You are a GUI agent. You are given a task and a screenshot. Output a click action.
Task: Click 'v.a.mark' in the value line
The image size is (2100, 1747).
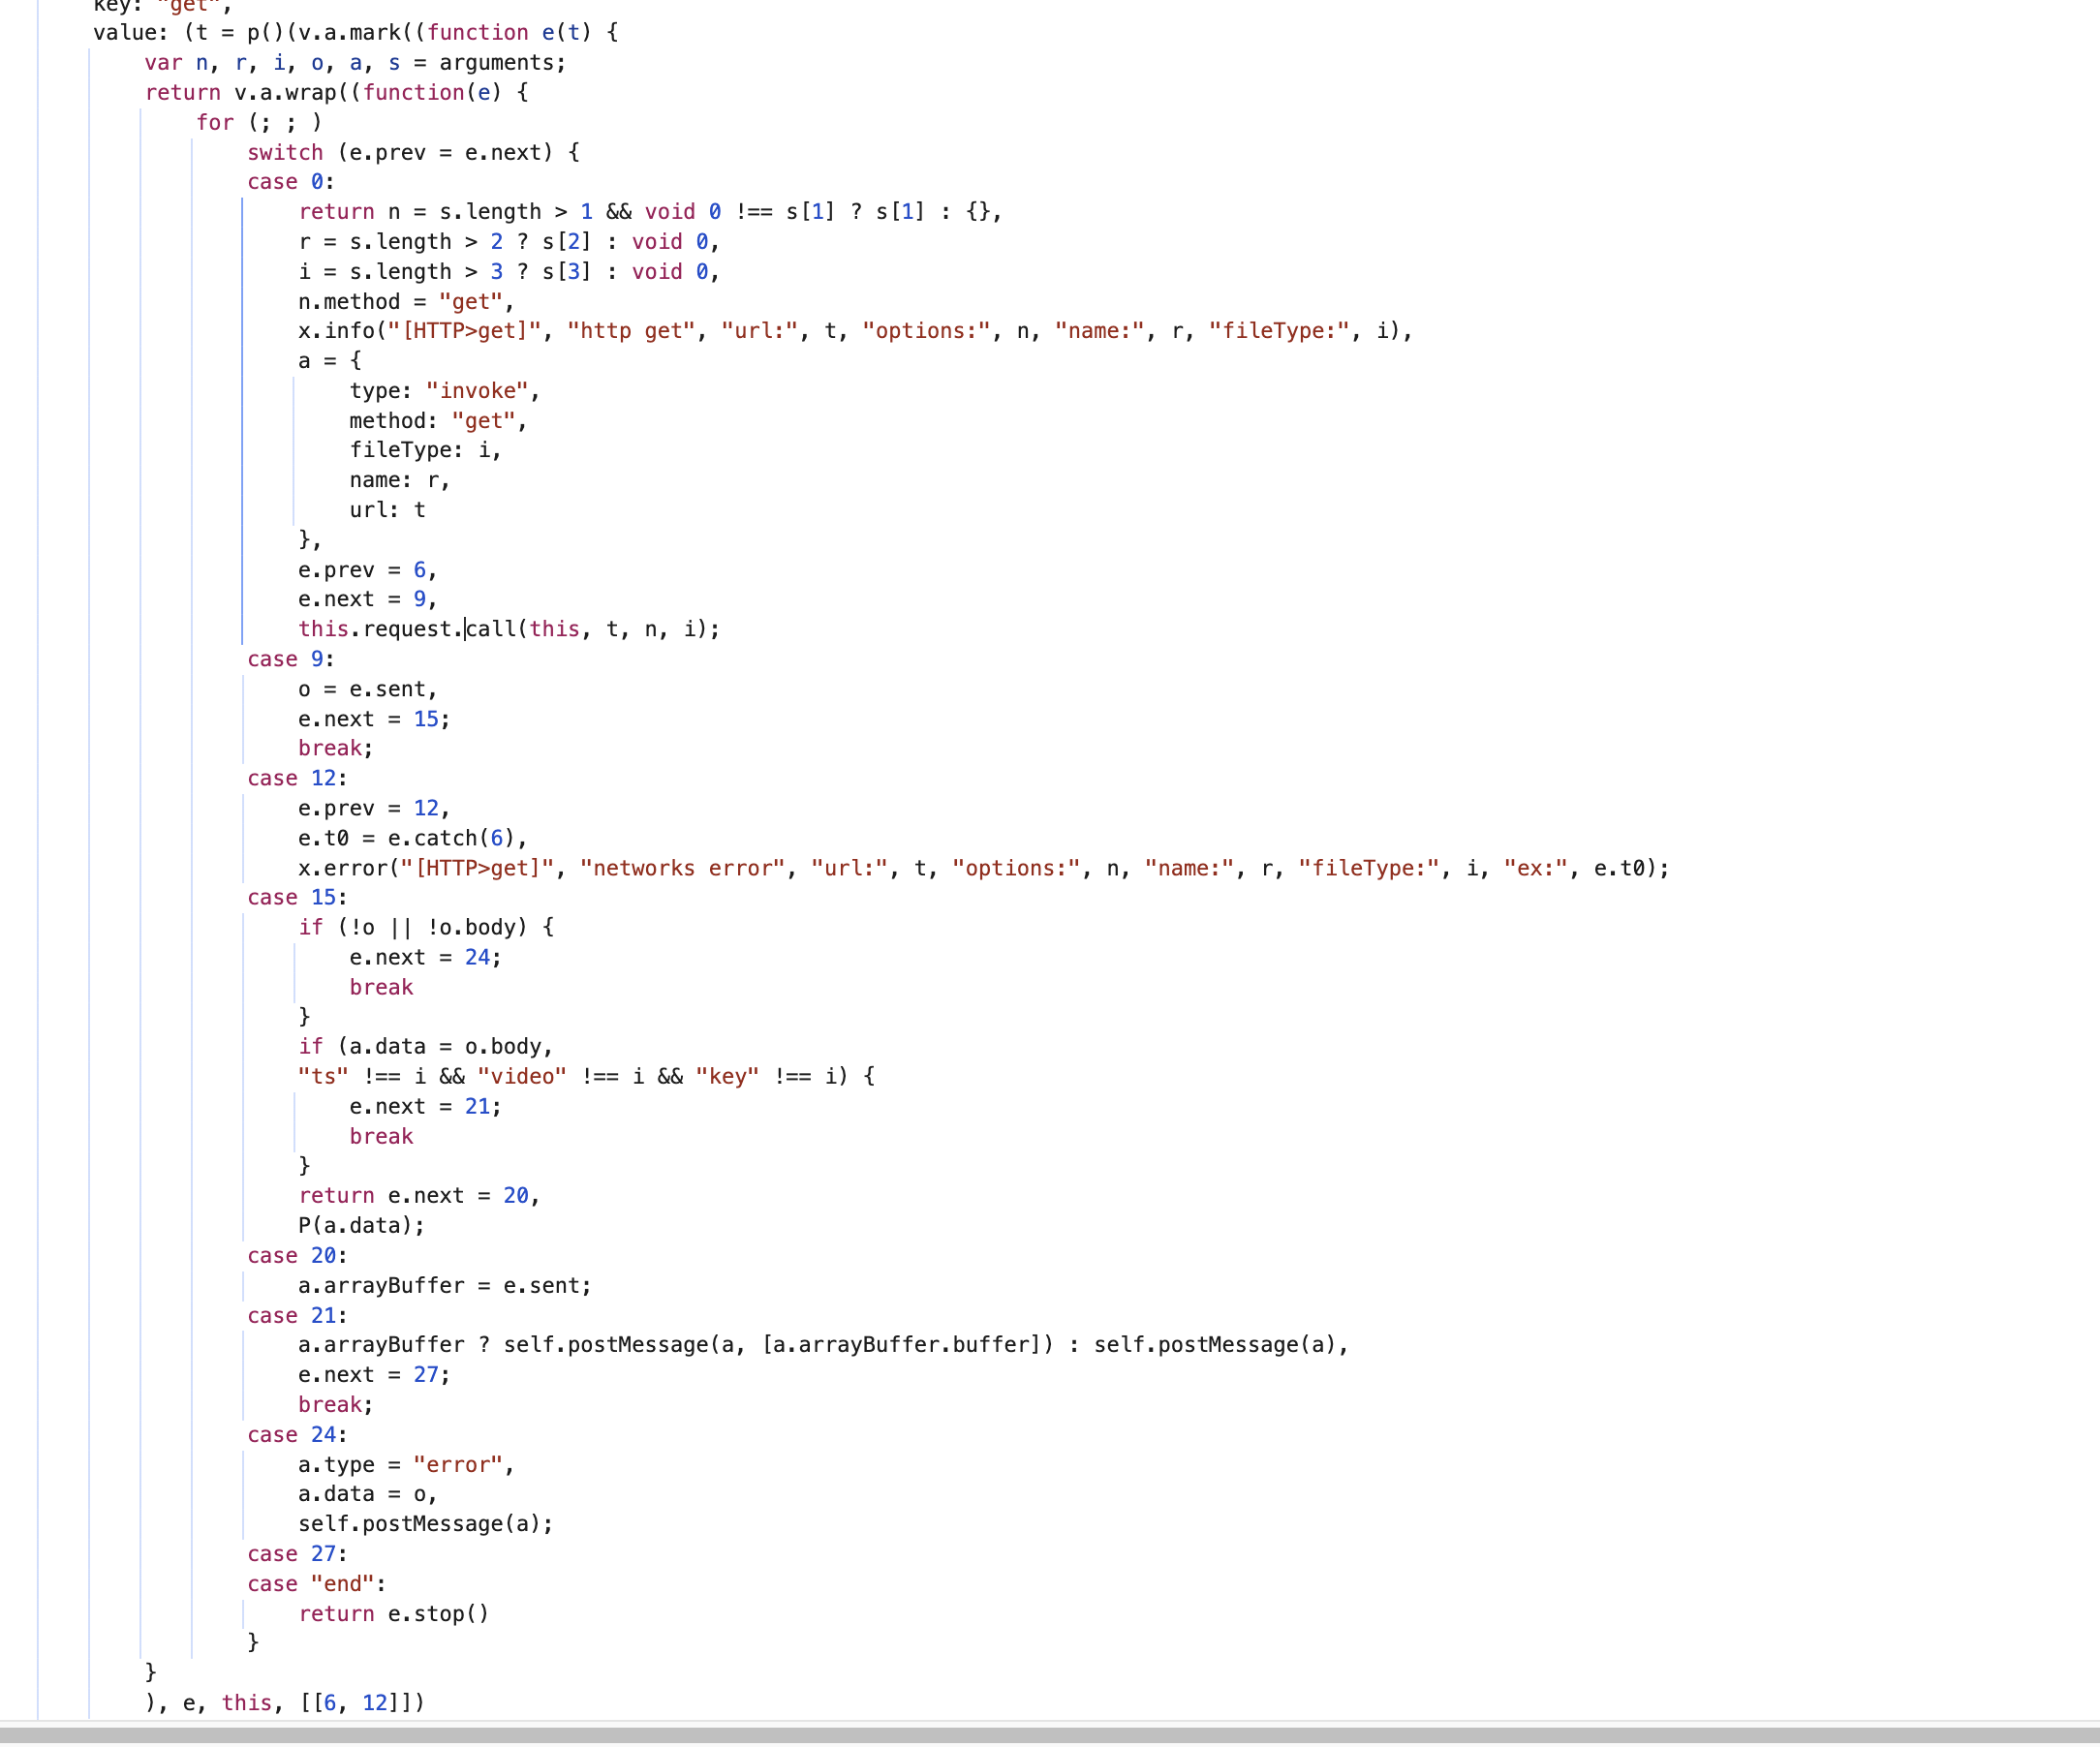pyautogui.click(x=352, y=33)
